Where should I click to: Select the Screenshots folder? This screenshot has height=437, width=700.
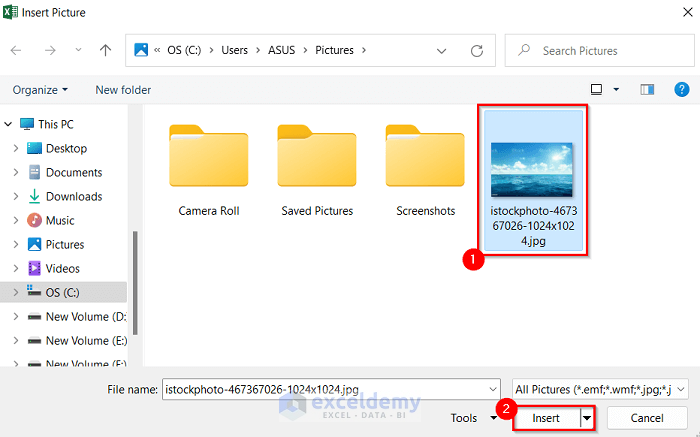pyautogui.click(x=425, y=171)
